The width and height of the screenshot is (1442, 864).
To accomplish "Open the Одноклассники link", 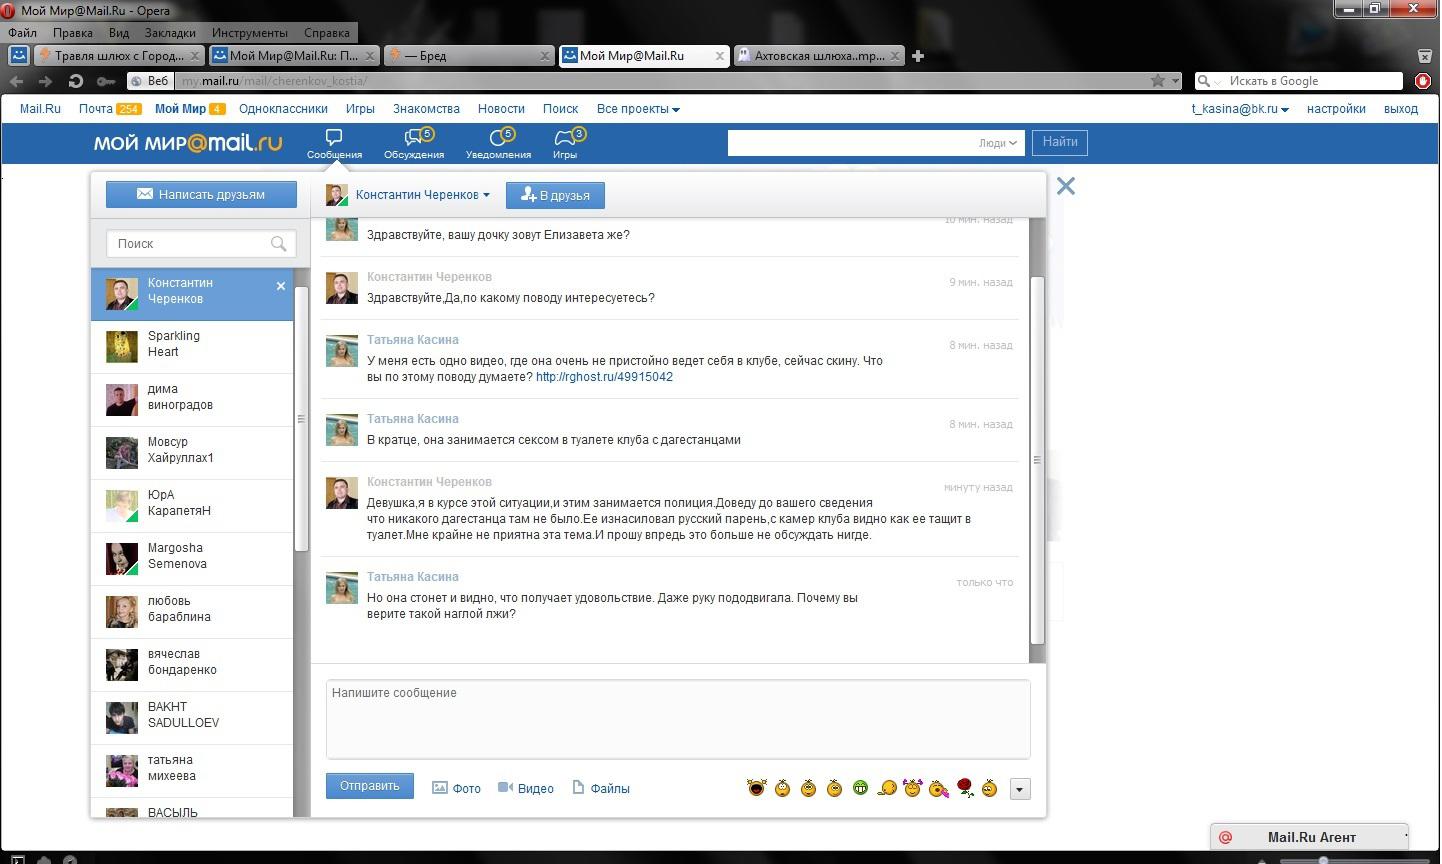I will (x=283, y=109).
